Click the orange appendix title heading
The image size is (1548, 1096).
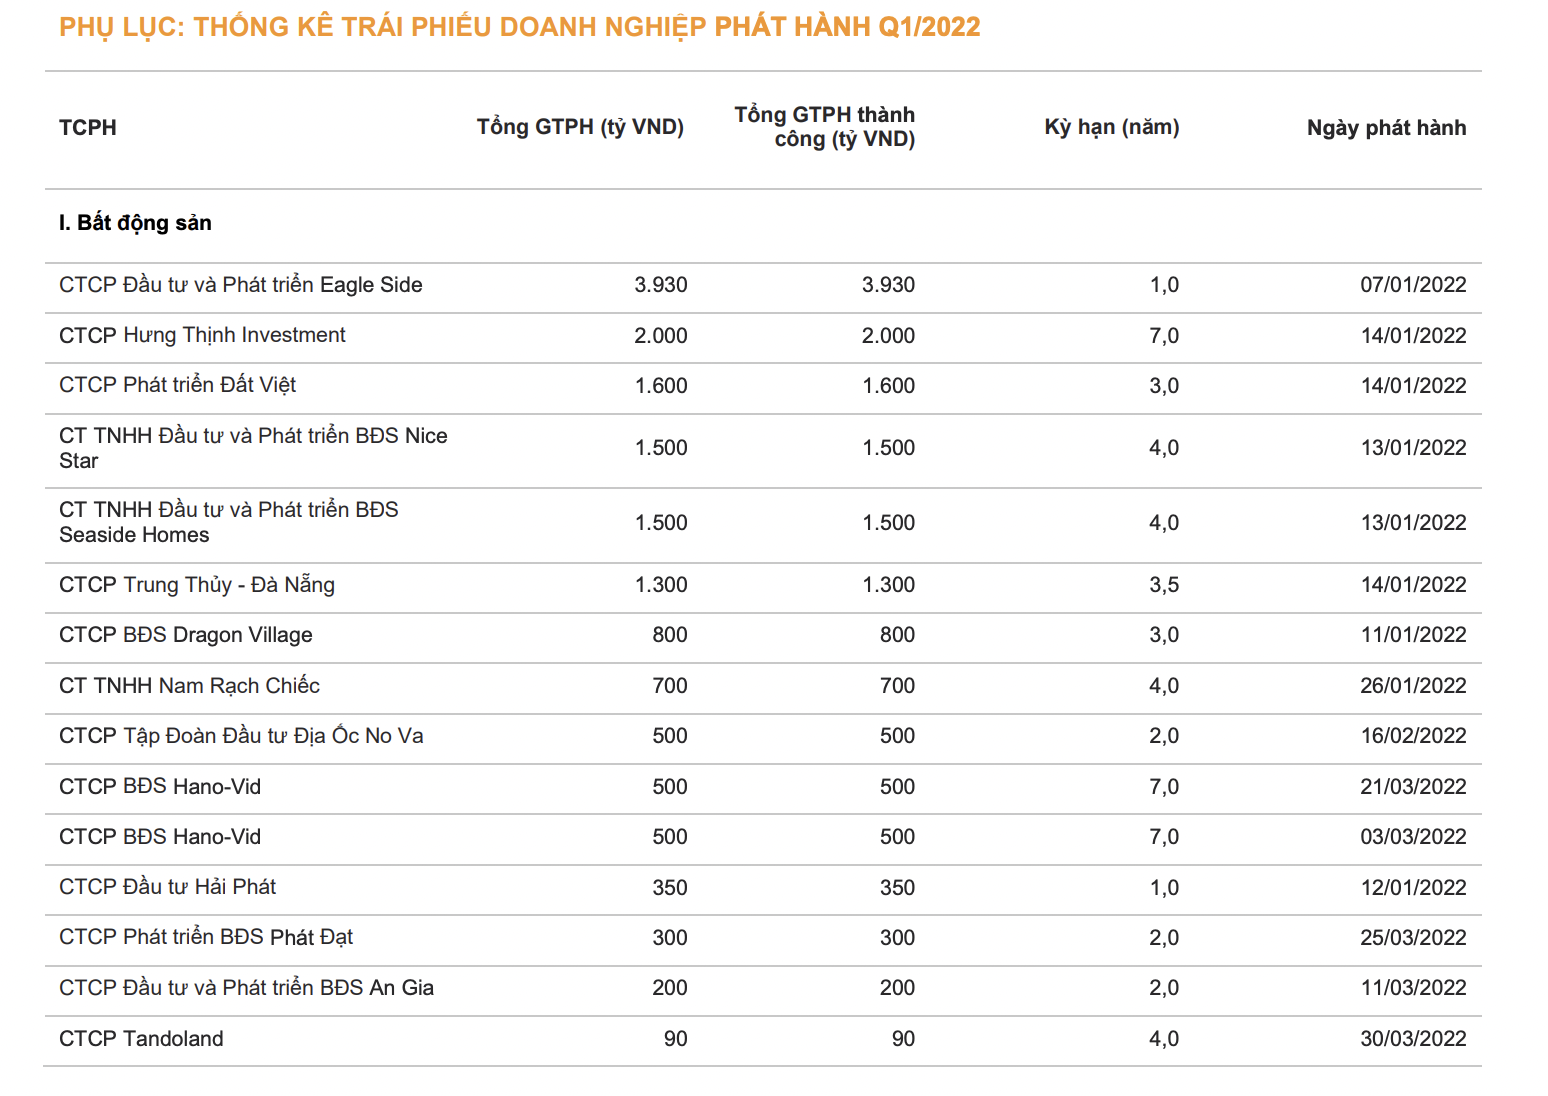click(x=519, y=27)
